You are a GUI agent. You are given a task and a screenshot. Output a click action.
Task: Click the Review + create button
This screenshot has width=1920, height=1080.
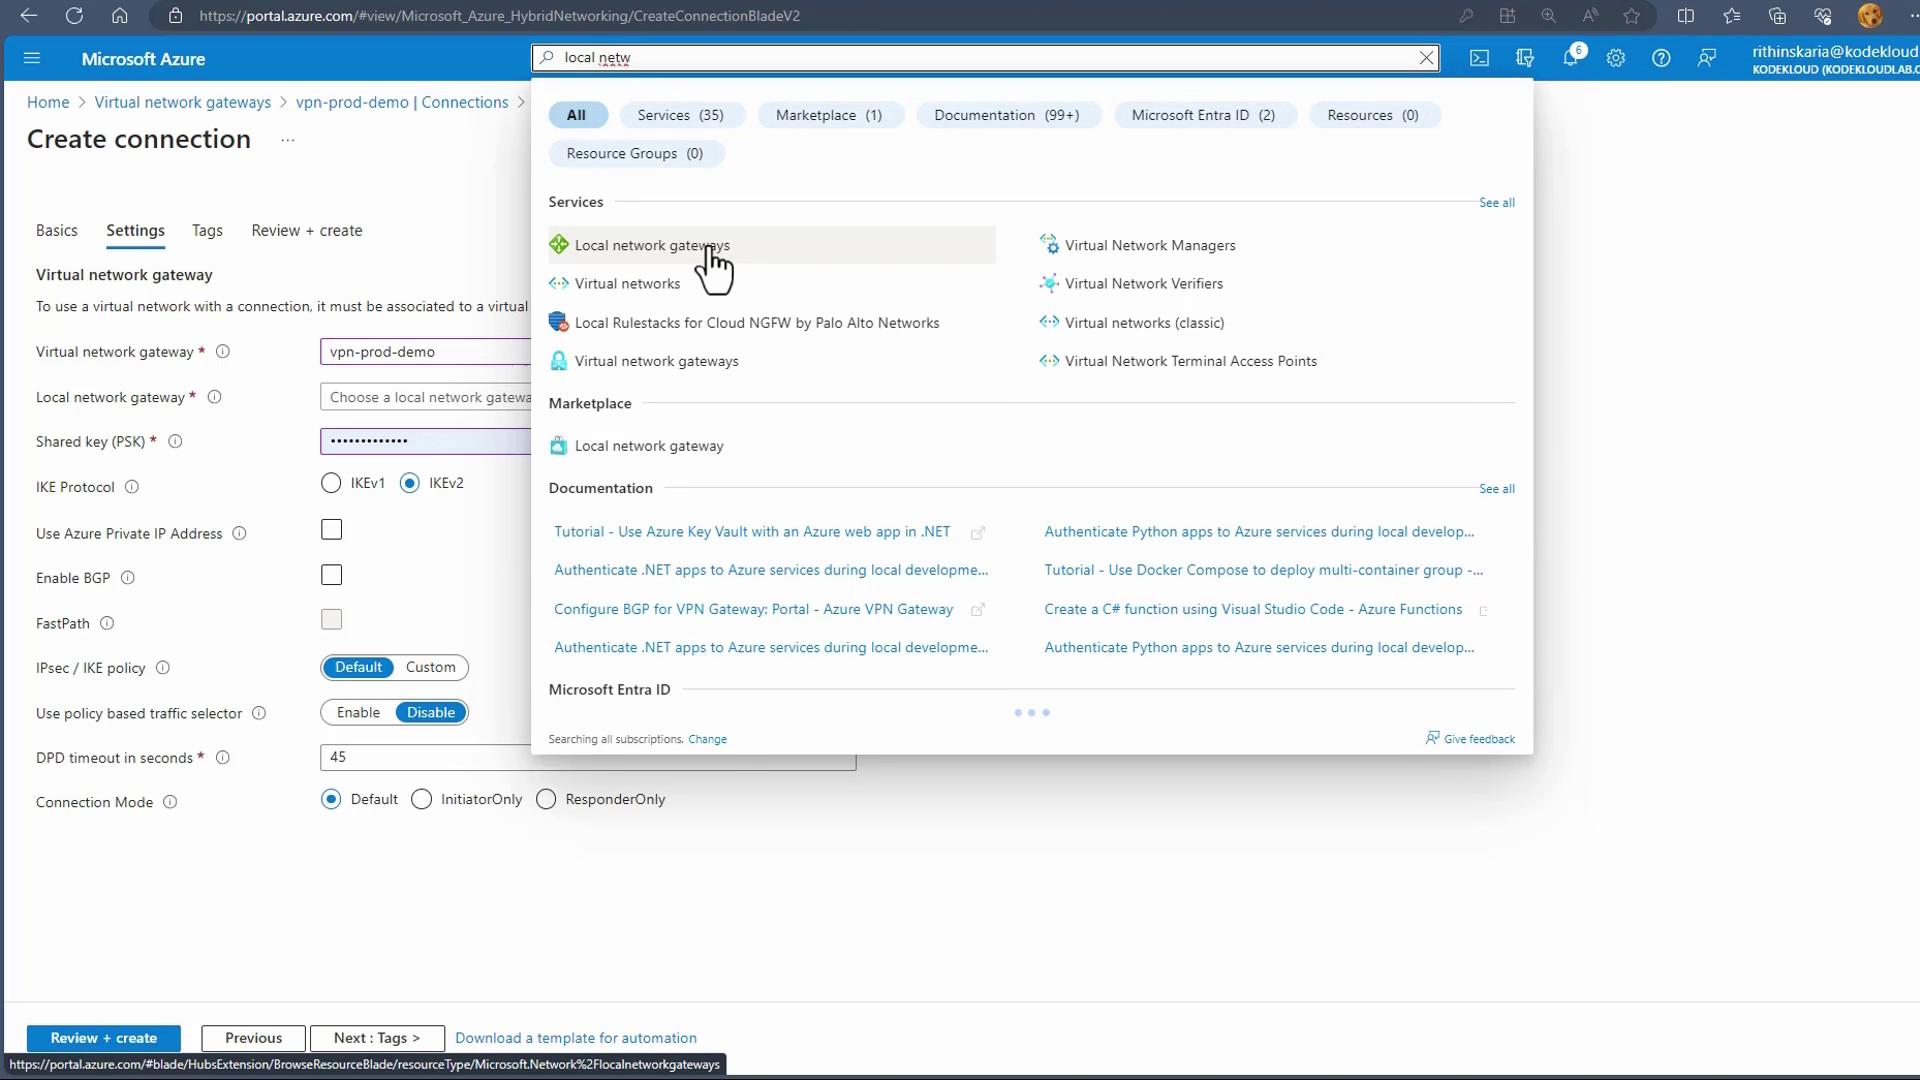(103, 1038)
